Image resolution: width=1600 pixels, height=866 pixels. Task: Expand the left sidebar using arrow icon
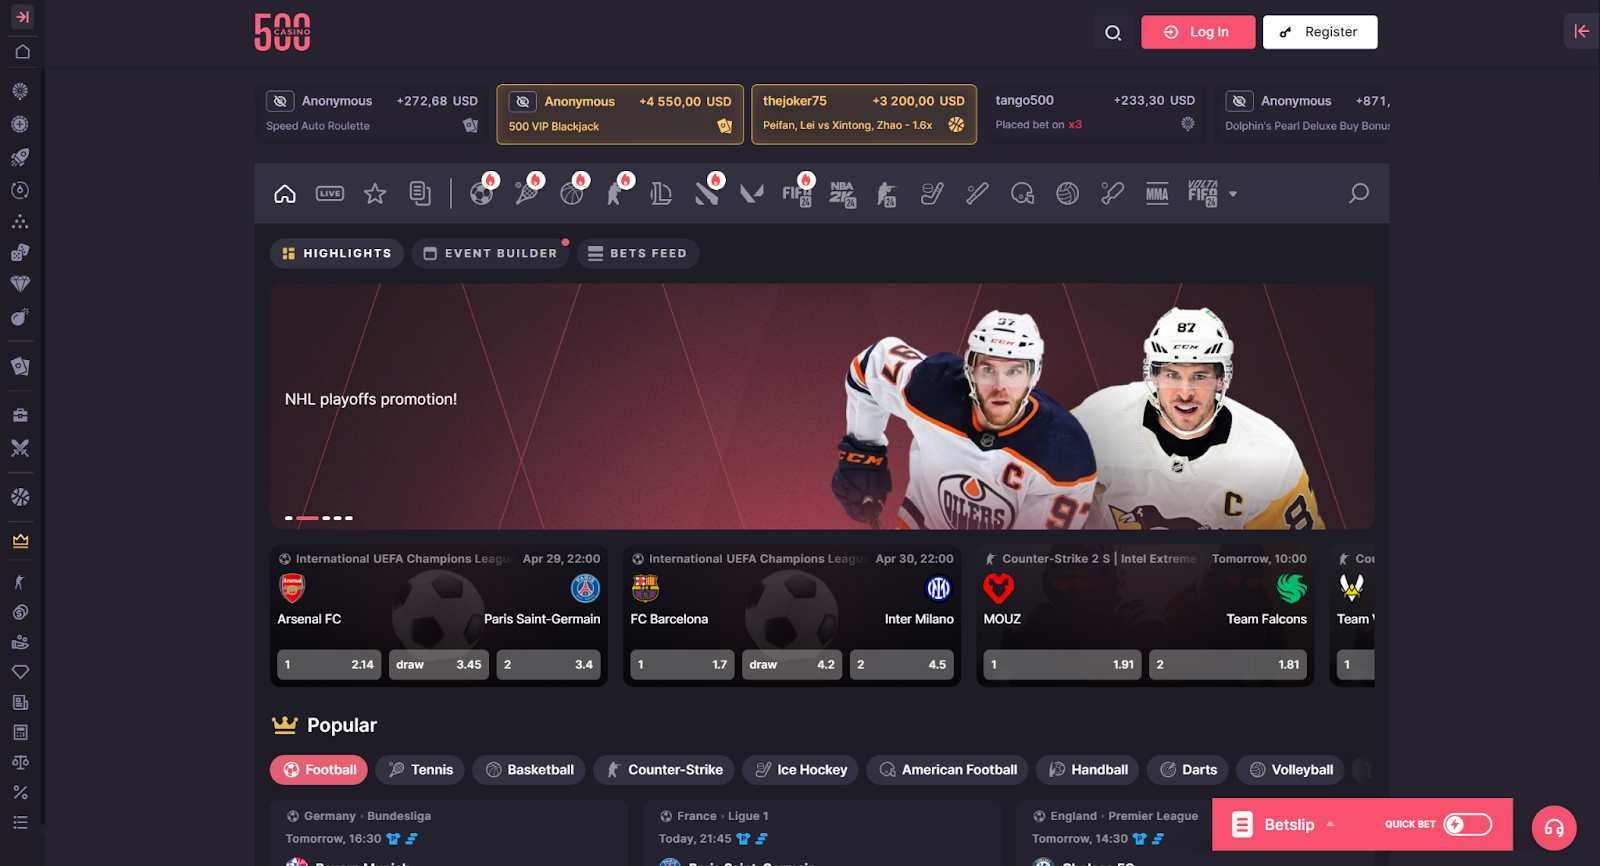pyautogui.click(x=22, y=17)
